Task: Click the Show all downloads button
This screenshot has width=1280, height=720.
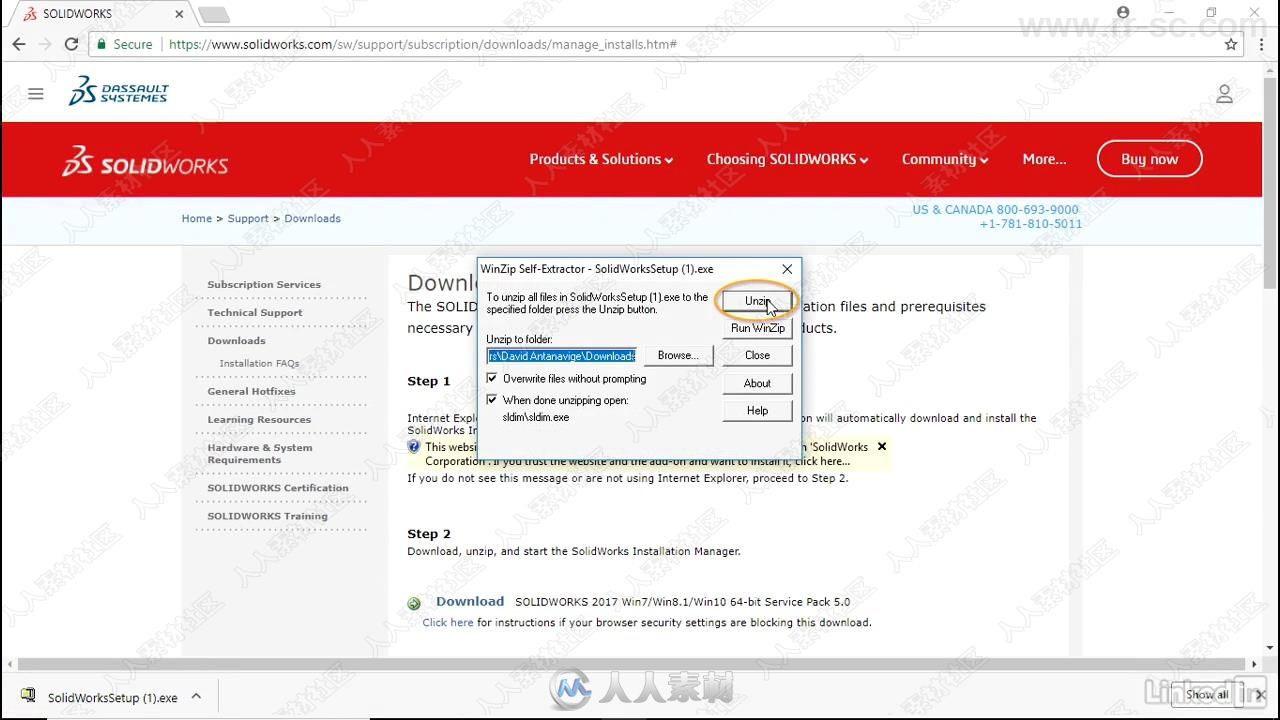Action: coord(1208,695)
